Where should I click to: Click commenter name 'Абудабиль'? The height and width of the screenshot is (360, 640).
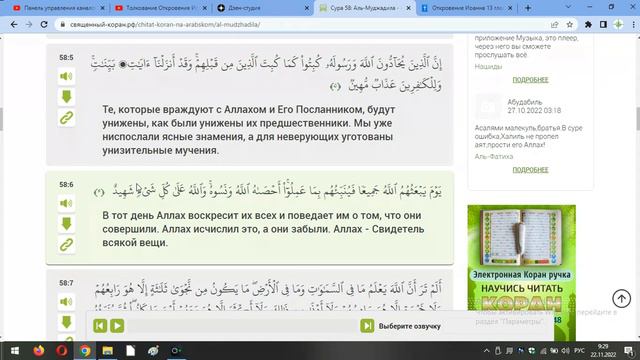pyautogui.click(x=524, y=102)
